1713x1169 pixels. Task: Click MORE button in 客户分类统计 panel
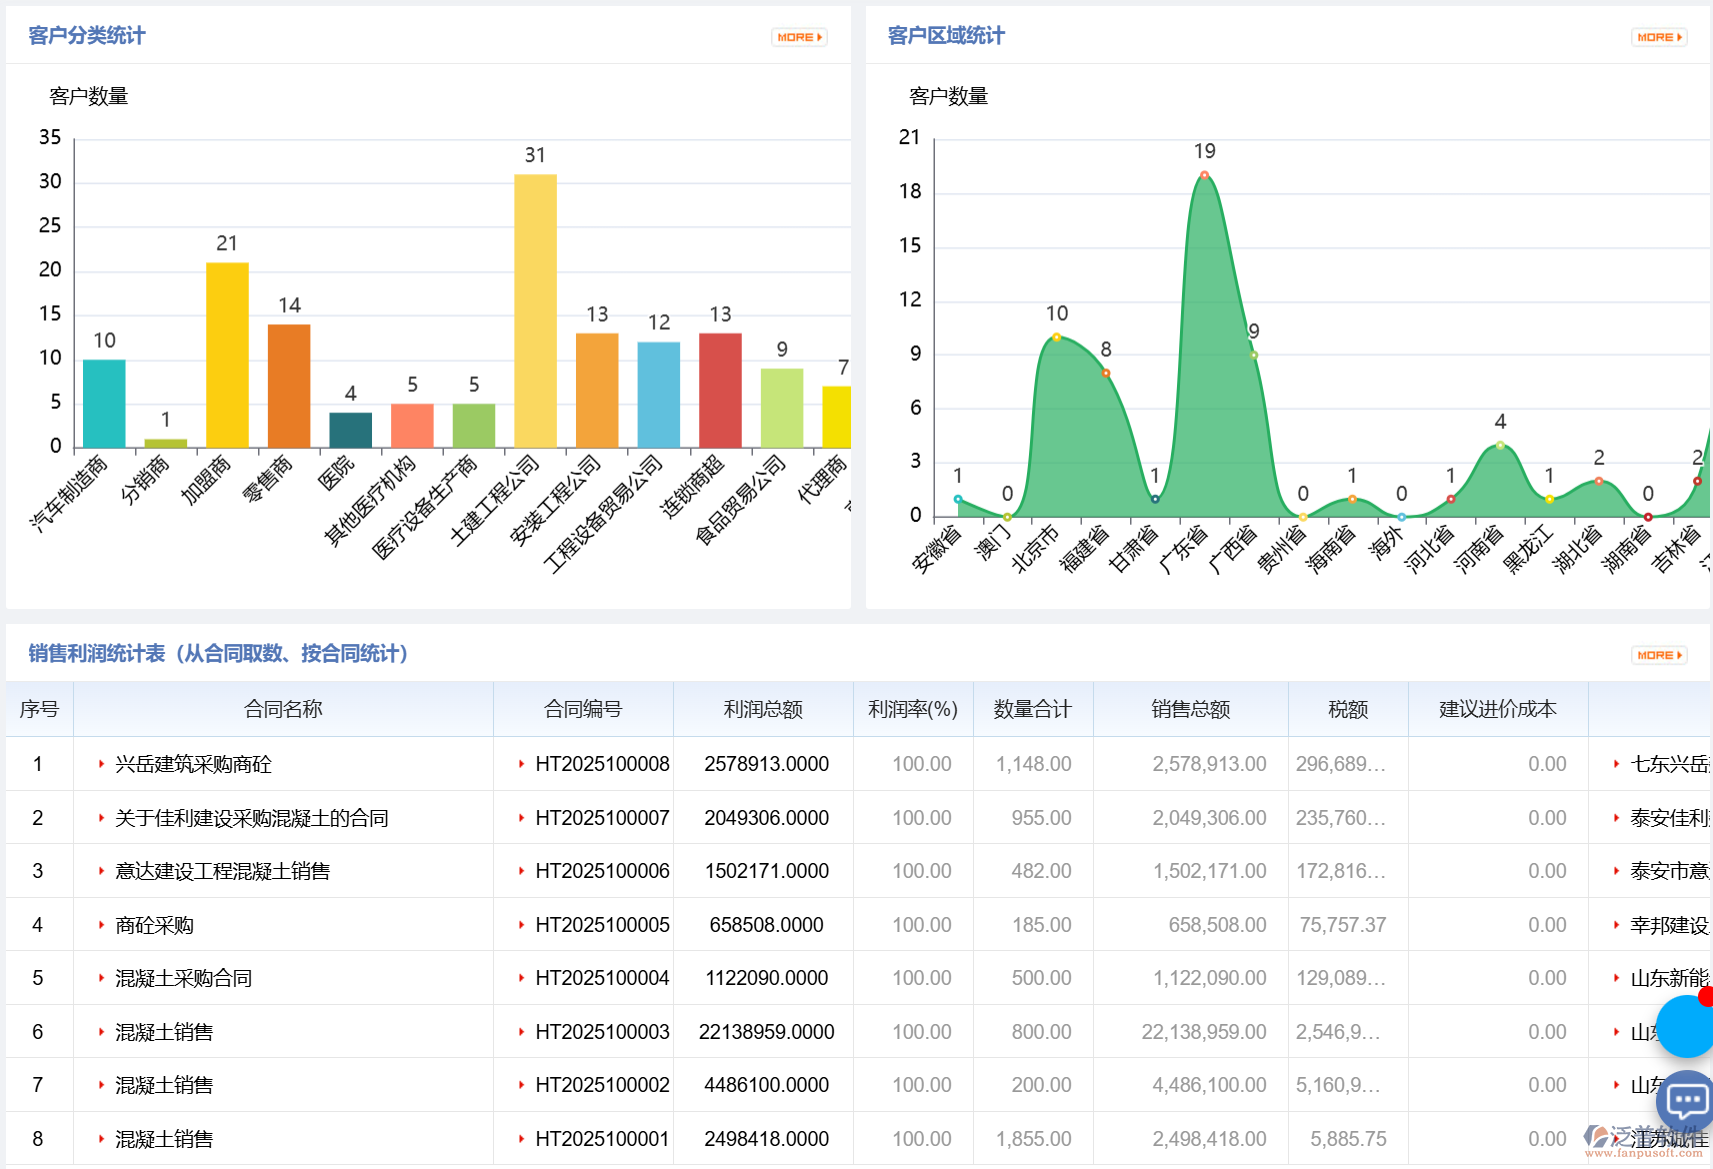798,37
